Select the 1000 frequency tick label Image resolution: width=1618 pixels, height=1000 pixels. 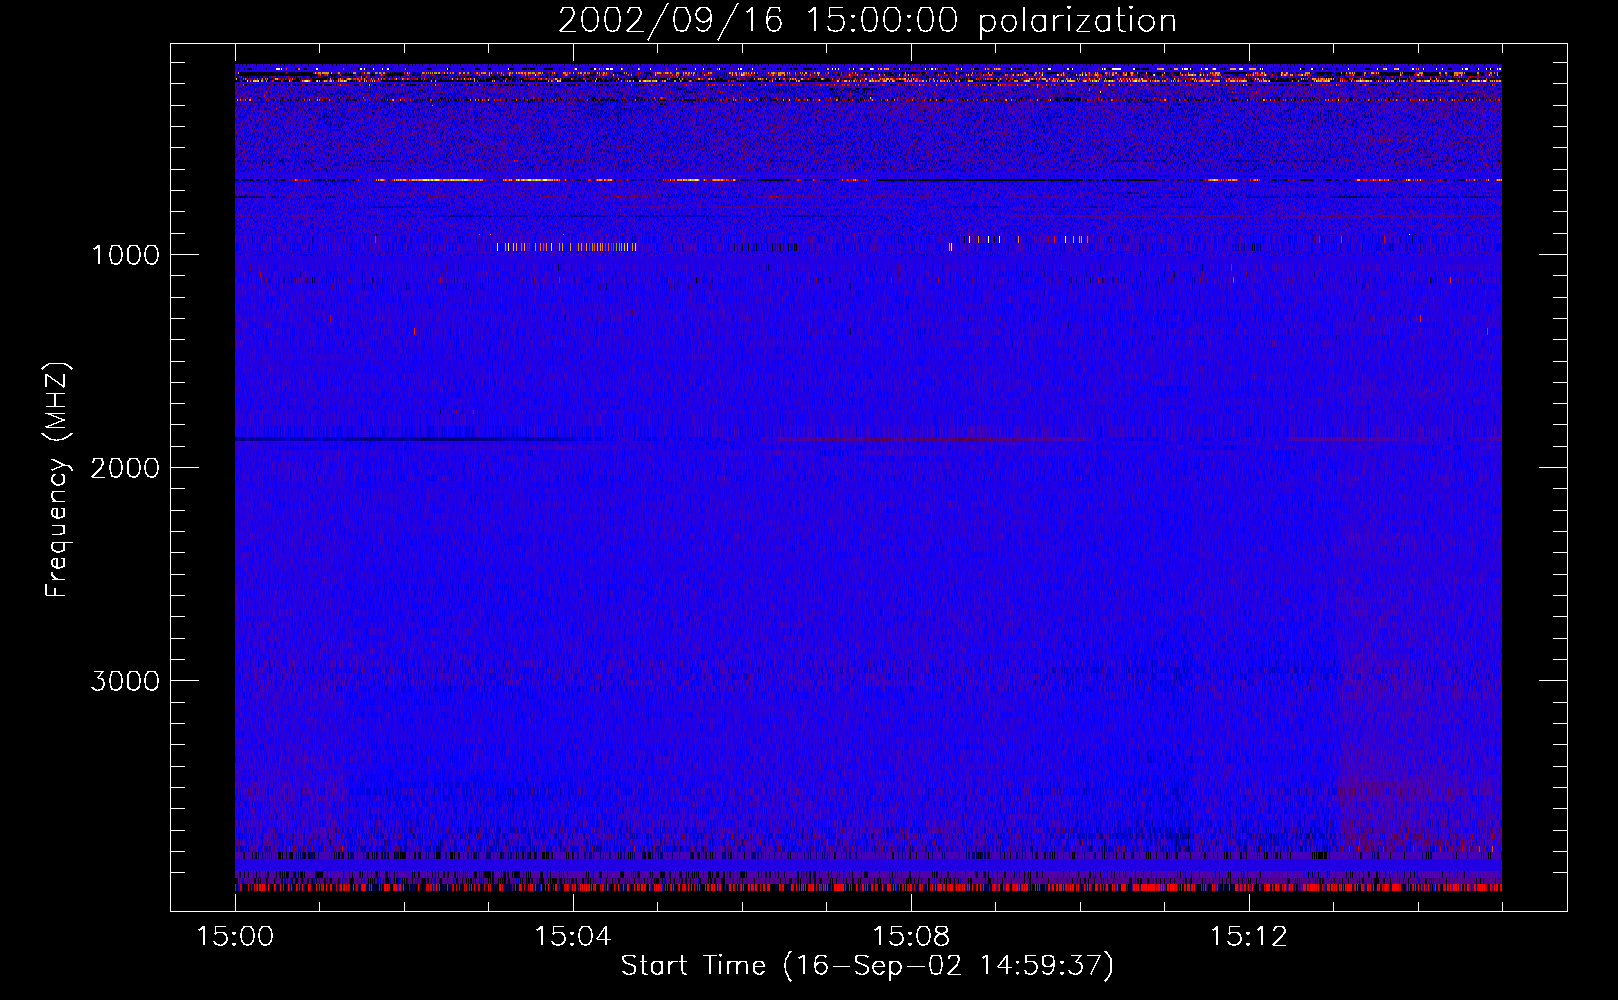click(125, 255)
